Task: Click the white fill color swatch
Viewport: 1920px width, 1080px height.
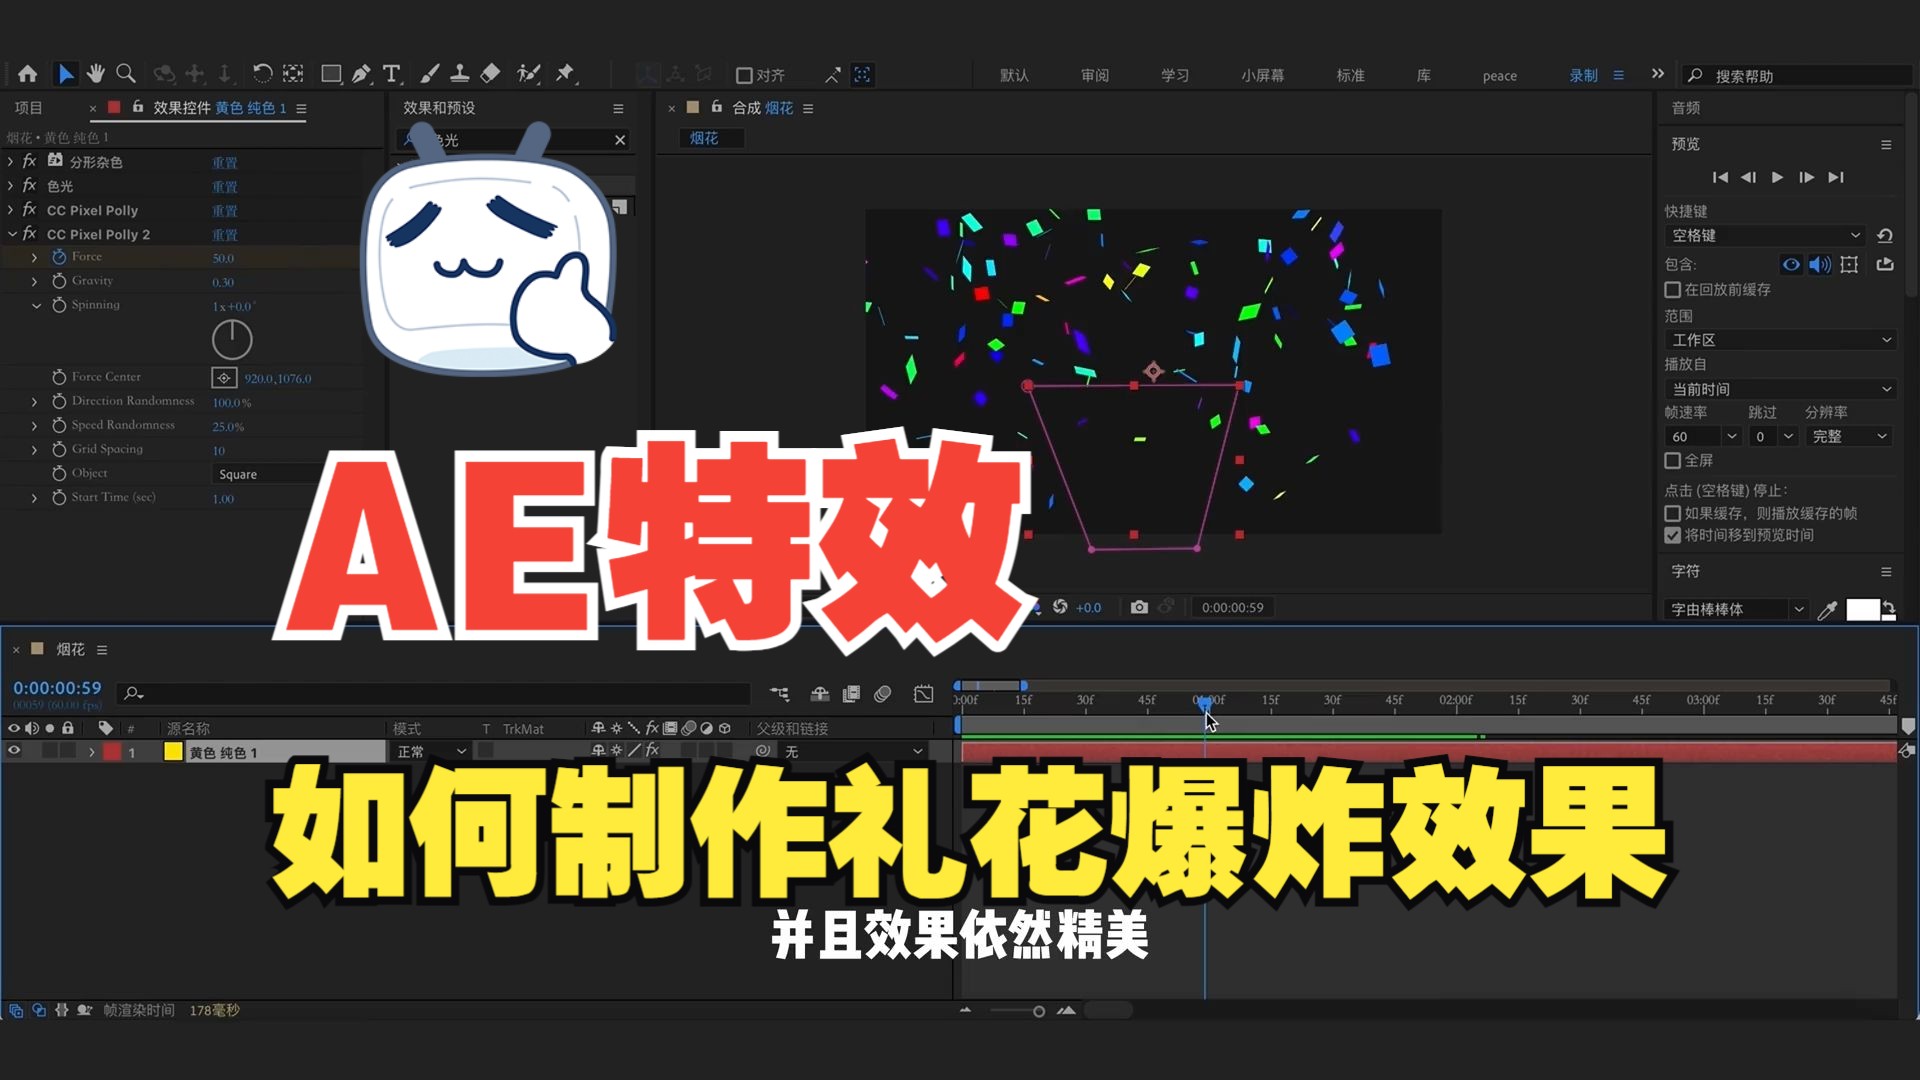Action: tap(1861, 610)
